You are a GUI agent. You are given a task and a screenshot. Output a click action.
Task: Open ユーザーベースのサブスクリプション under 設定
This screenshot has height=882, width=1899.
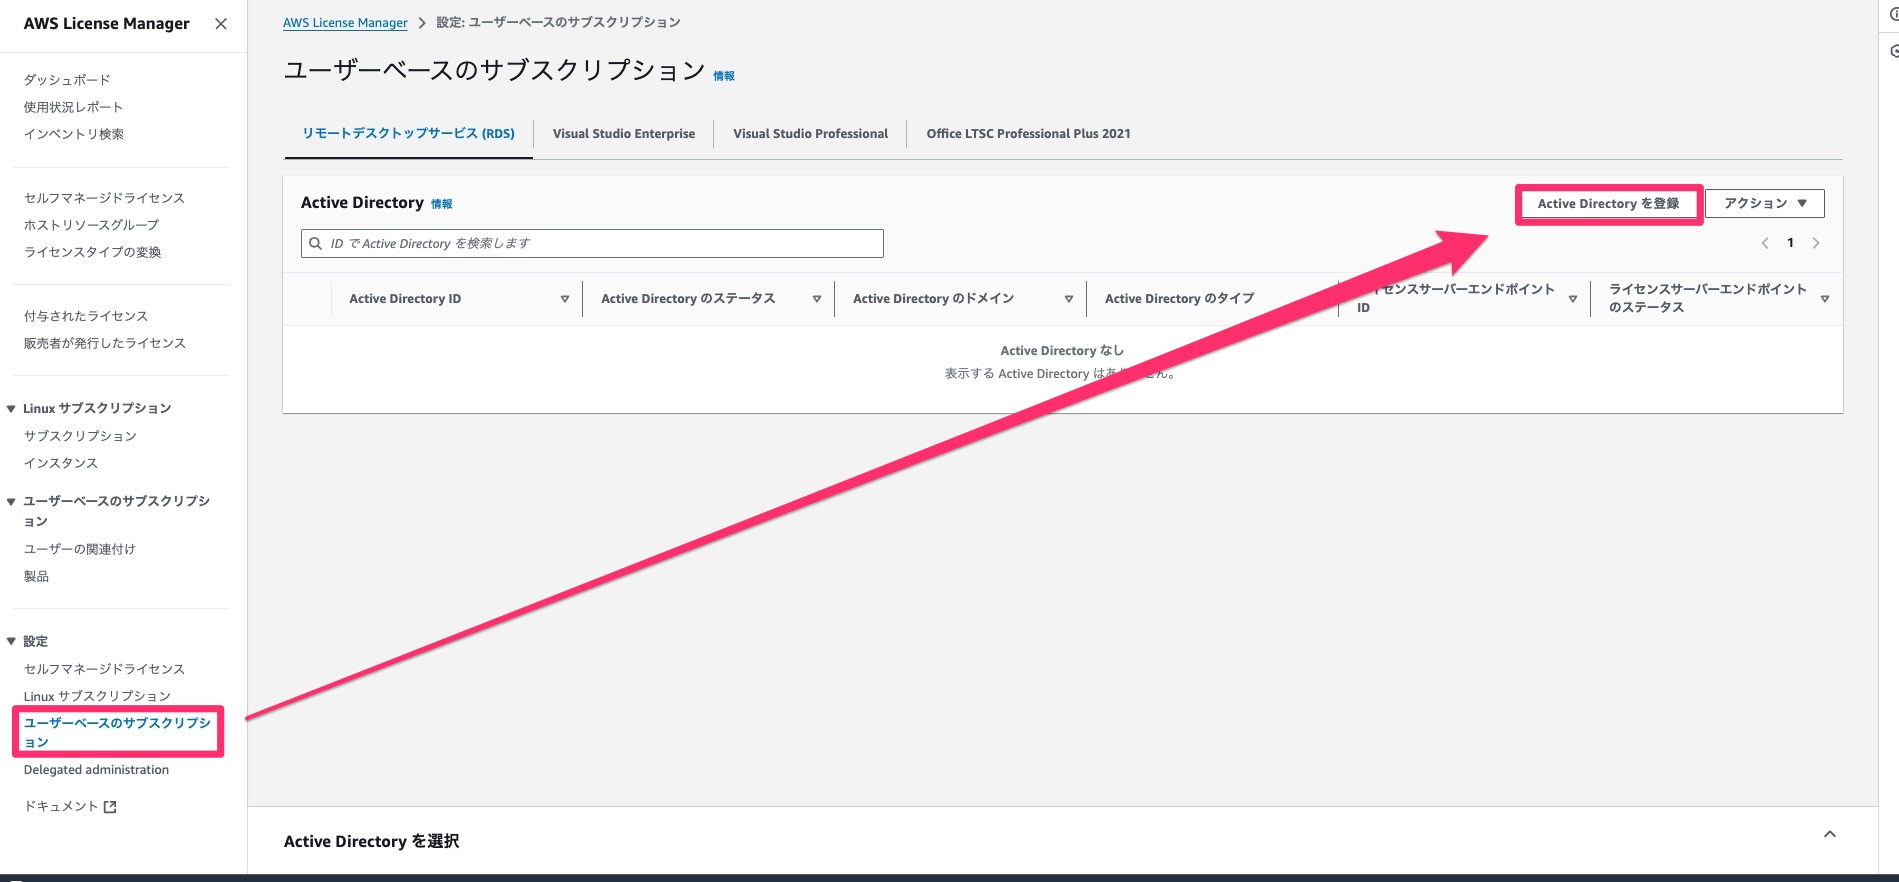tap(117, 732)
